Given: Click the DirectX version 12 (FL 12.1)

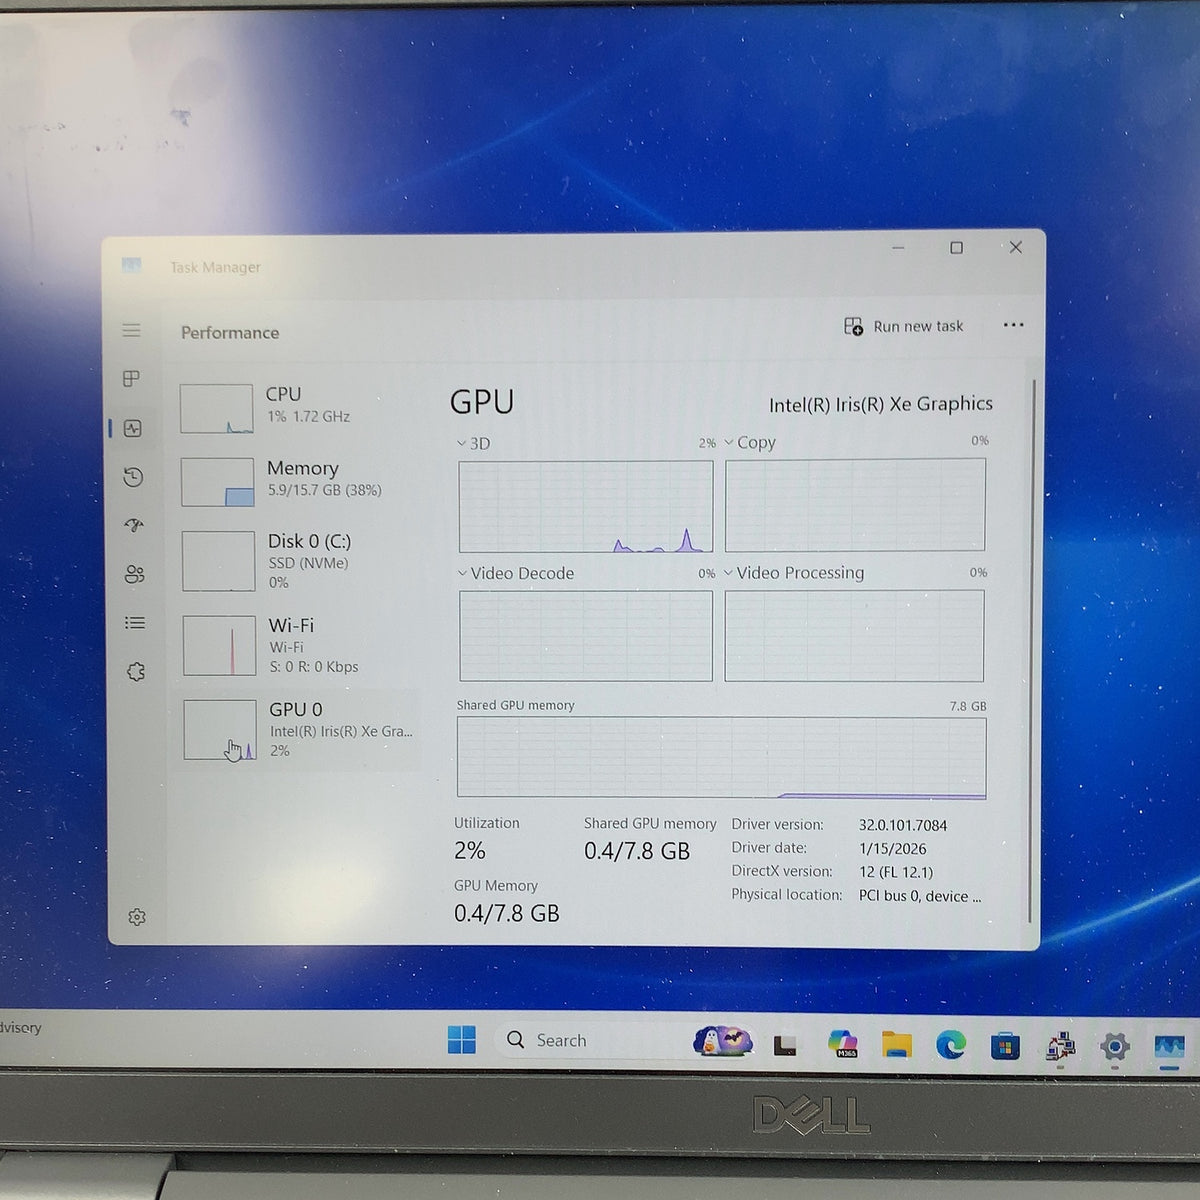Looking at the screenshot, I should 896,872.
